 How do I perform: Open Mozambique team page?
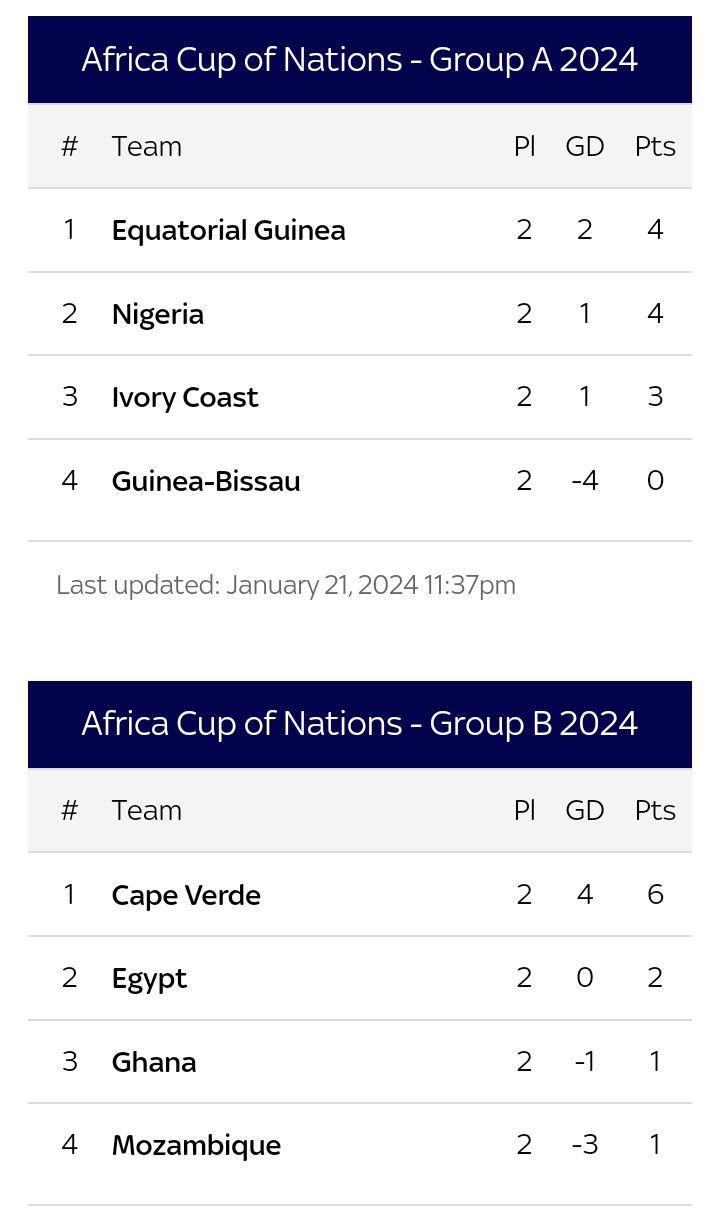196,1146
